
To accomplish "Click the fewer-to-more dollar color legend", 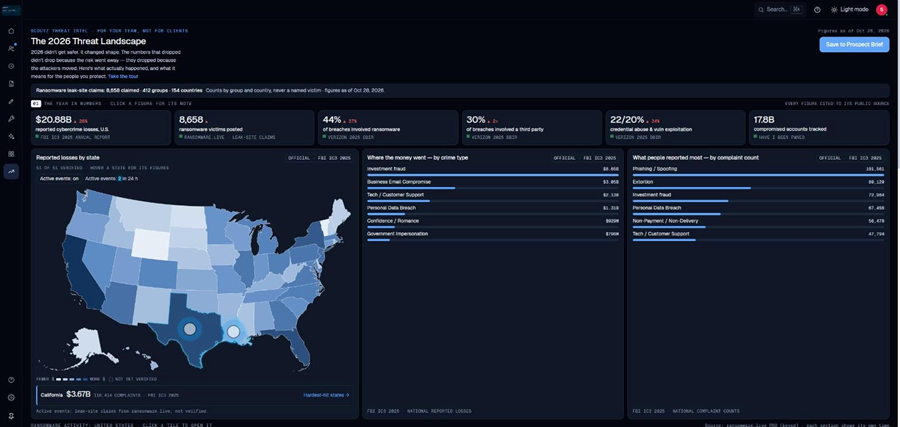I will pos(72,379).
